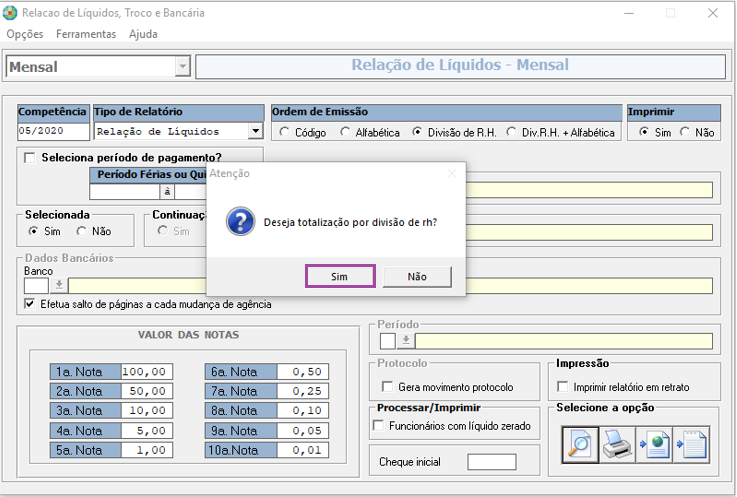Uncheck Efetua salto de páginas checkbox

[x=30, y=304]
